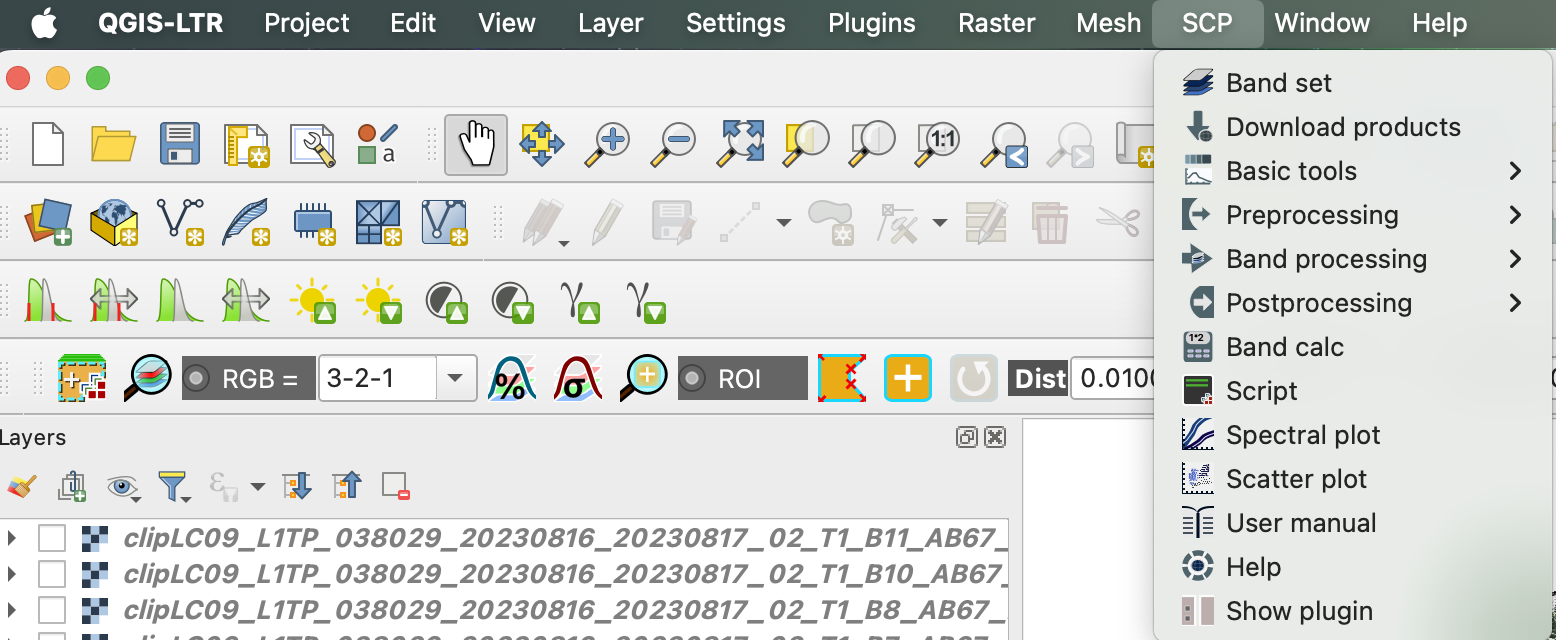Expand the B8 clip layer tree row

12,610
